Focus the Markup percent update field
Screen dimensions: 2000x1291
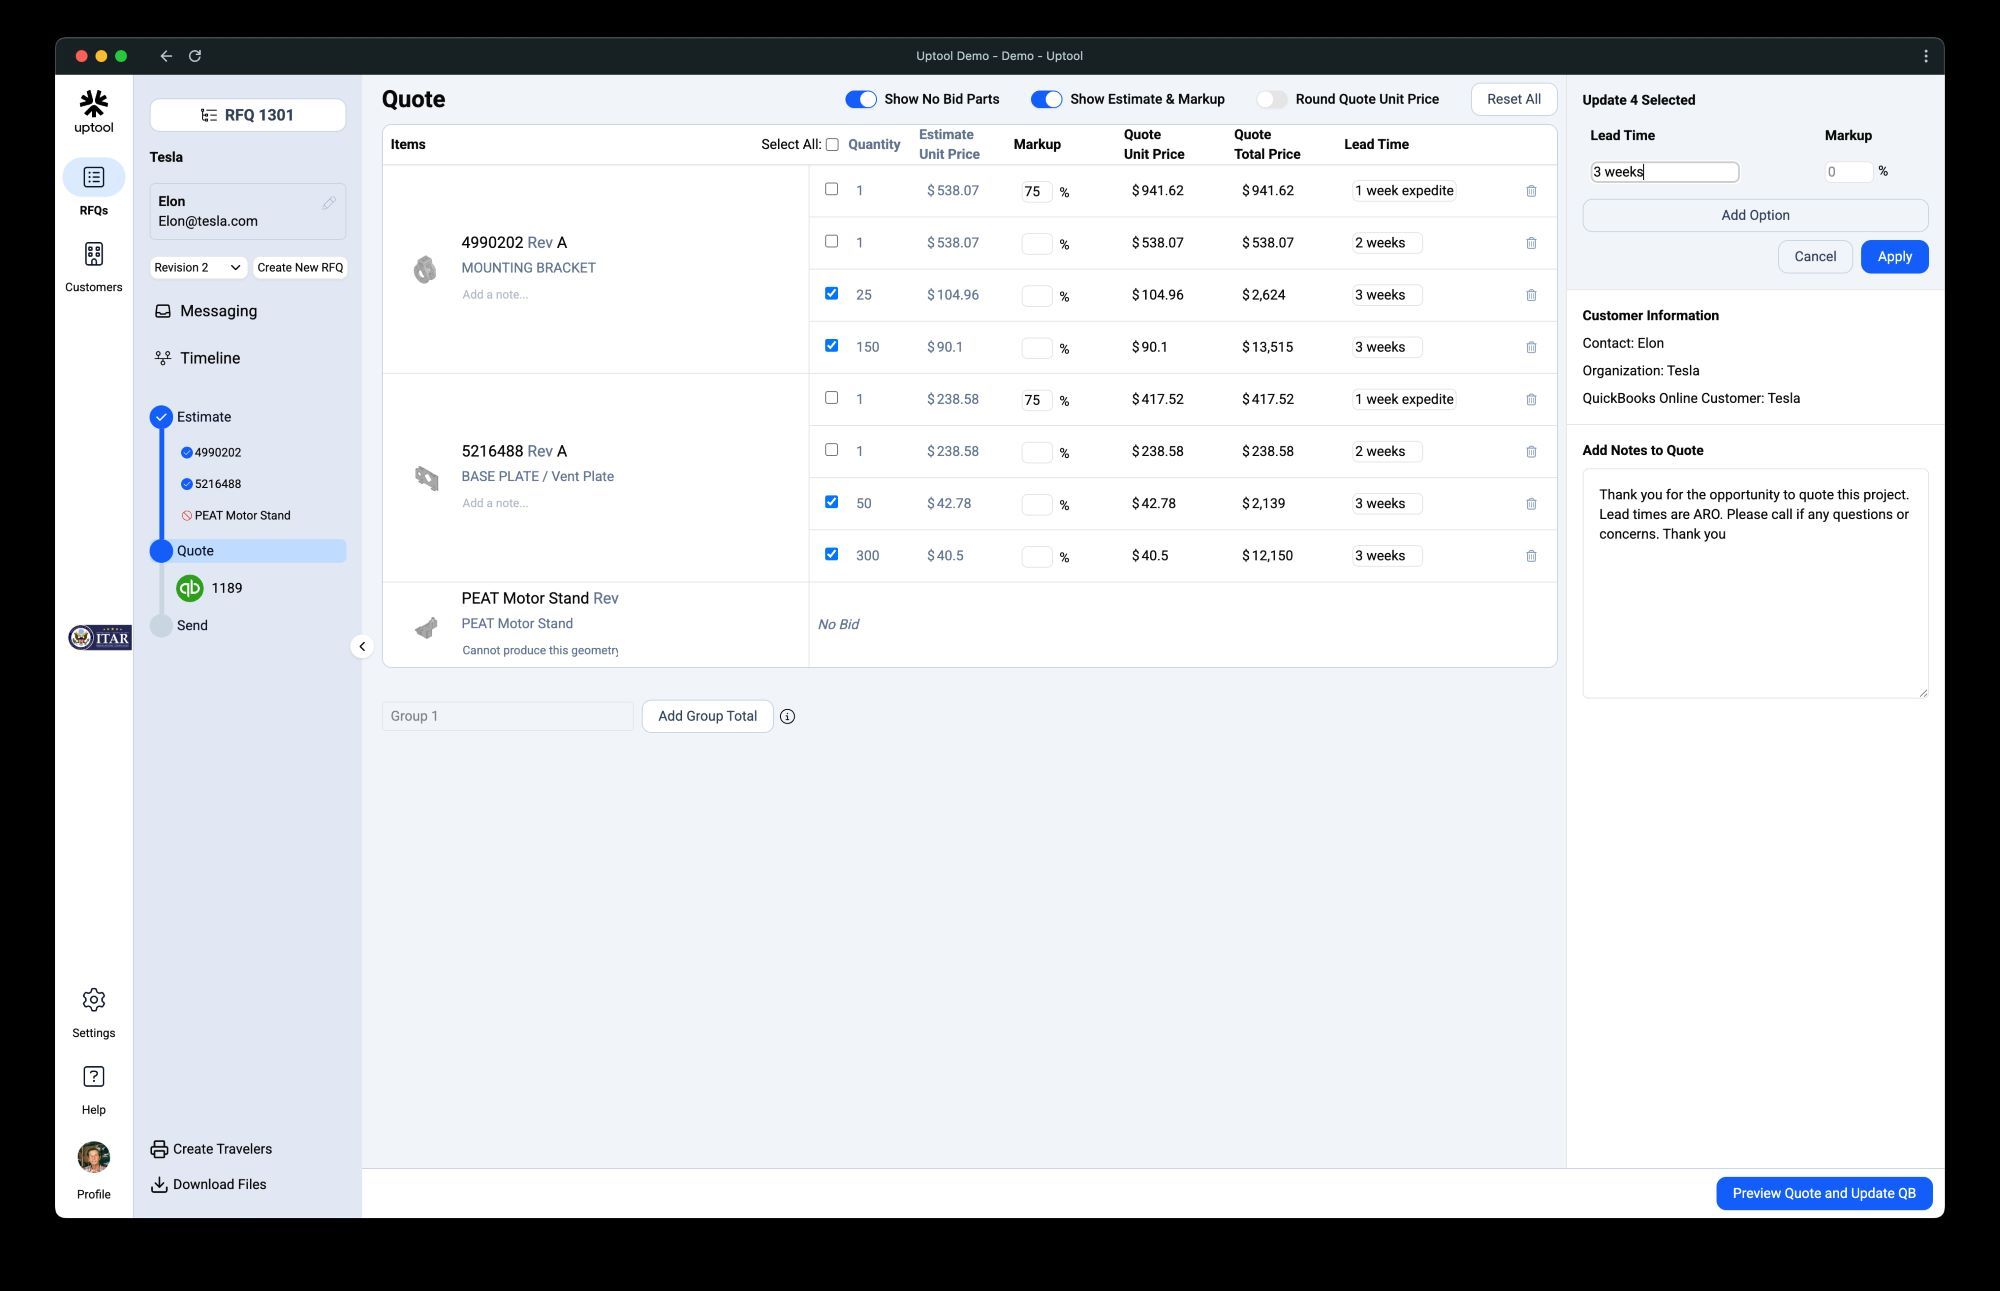pos(1848,172)
